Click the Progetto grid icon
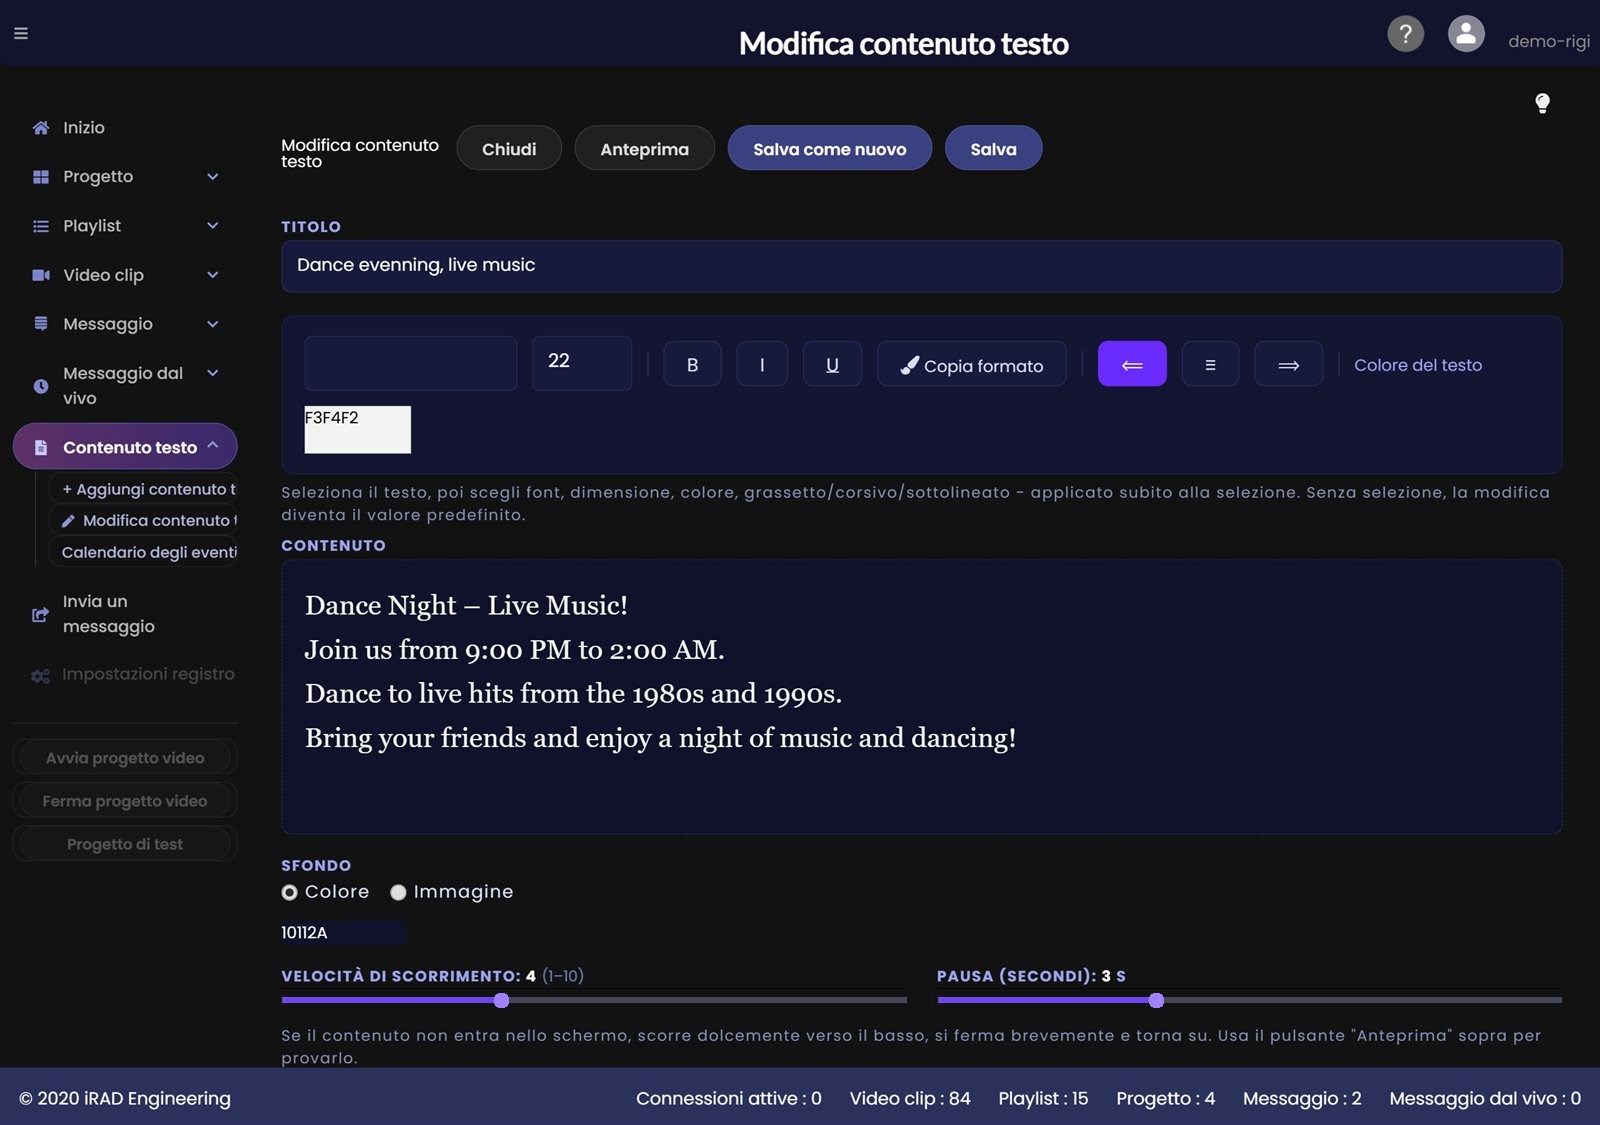Image resolution: width=1600 pixels, height=1125 pixels. (41, 177)
